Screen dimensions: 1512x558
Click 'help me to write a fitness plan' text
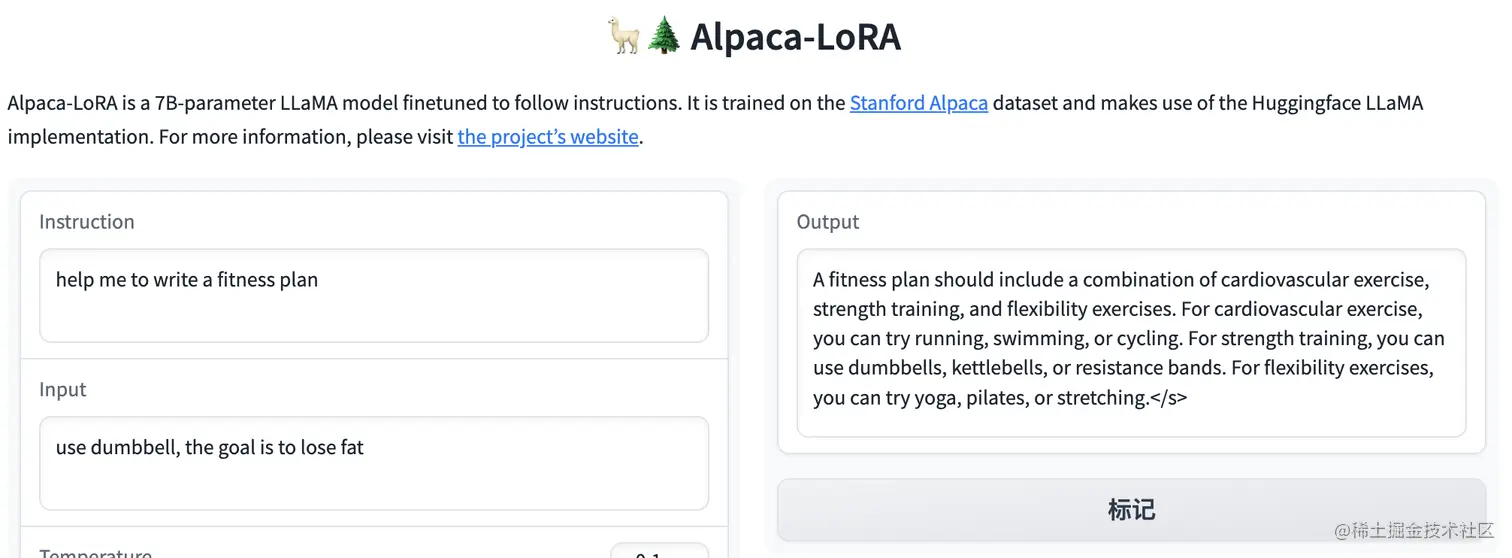pyautogui.click(x=186, y=280)
